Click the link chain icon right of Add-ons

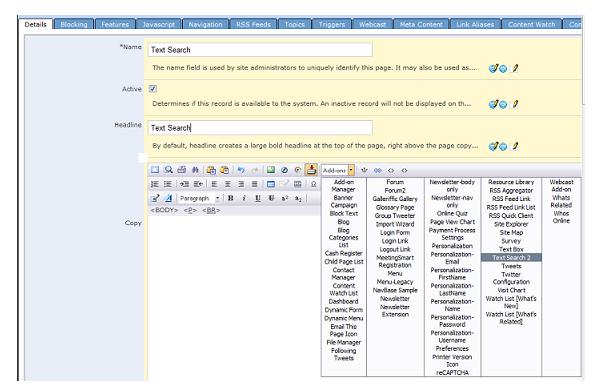pos(378,170)
